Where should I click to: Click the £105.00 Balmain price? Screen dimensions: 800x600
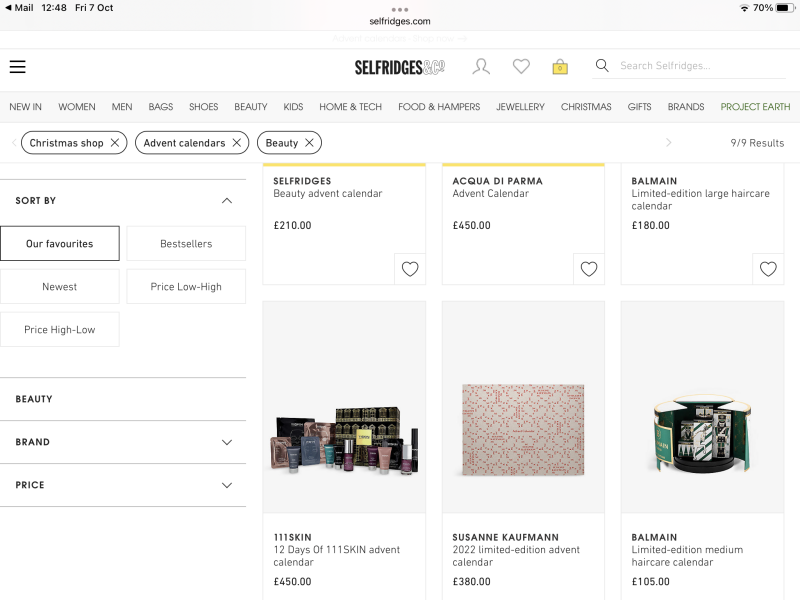coord(651,582)
